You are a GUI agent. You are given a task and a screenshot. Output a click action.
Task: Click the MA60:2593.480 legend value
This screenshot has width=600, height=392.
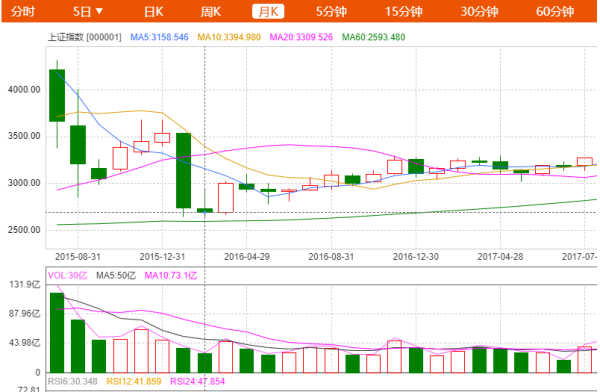coord(373,37)
